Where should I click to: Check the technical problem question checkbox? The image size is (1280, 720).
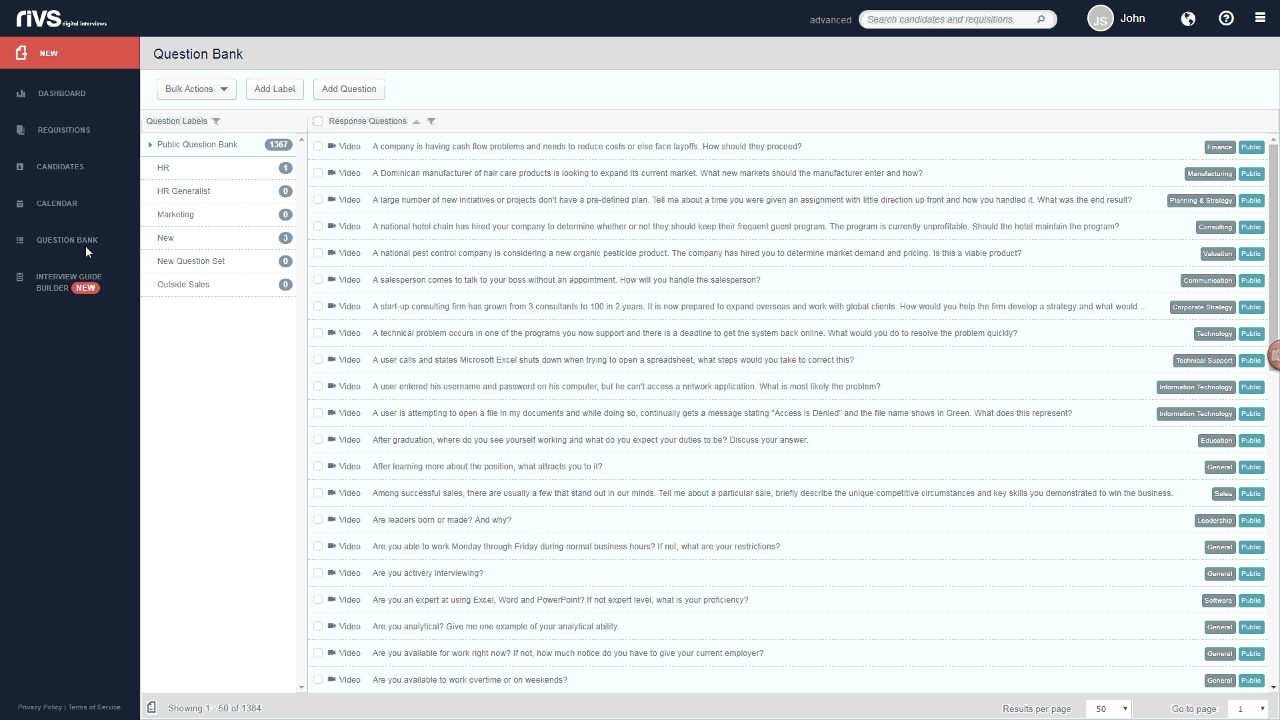[x=318, y=333]
